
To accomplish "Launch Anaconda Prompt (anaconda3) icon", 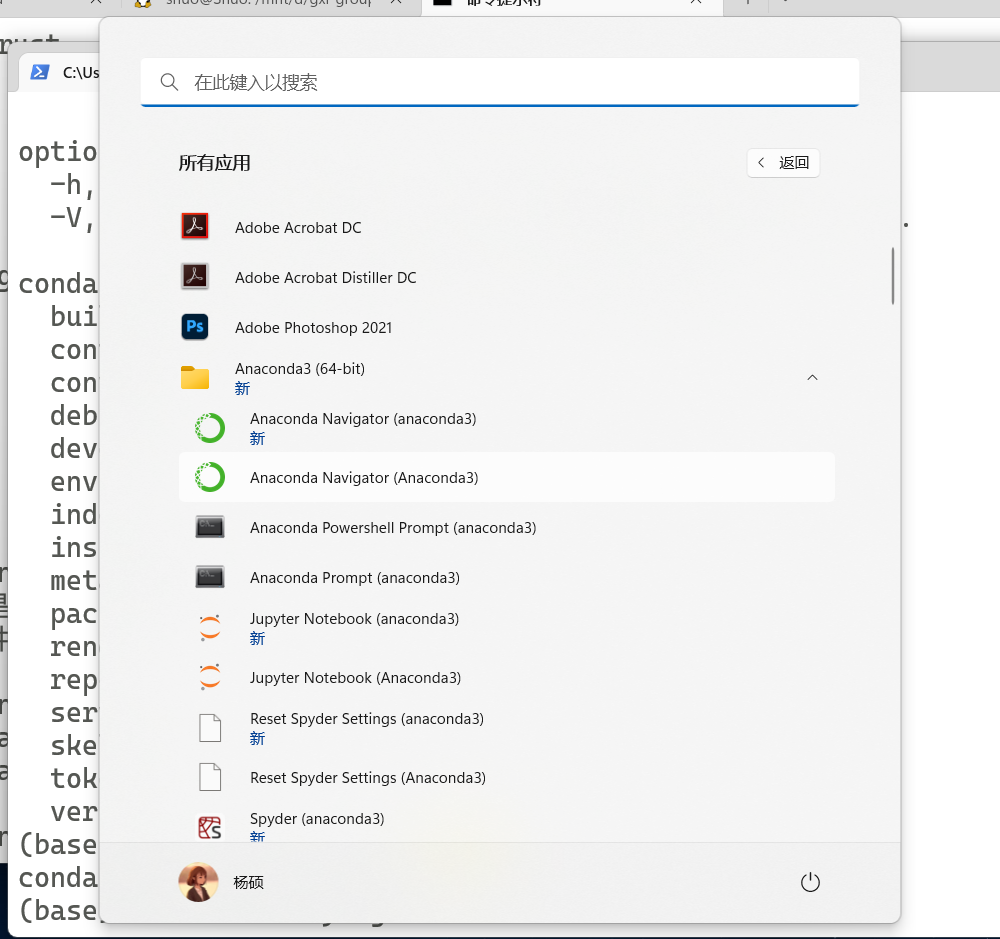I will coord(210,577).
